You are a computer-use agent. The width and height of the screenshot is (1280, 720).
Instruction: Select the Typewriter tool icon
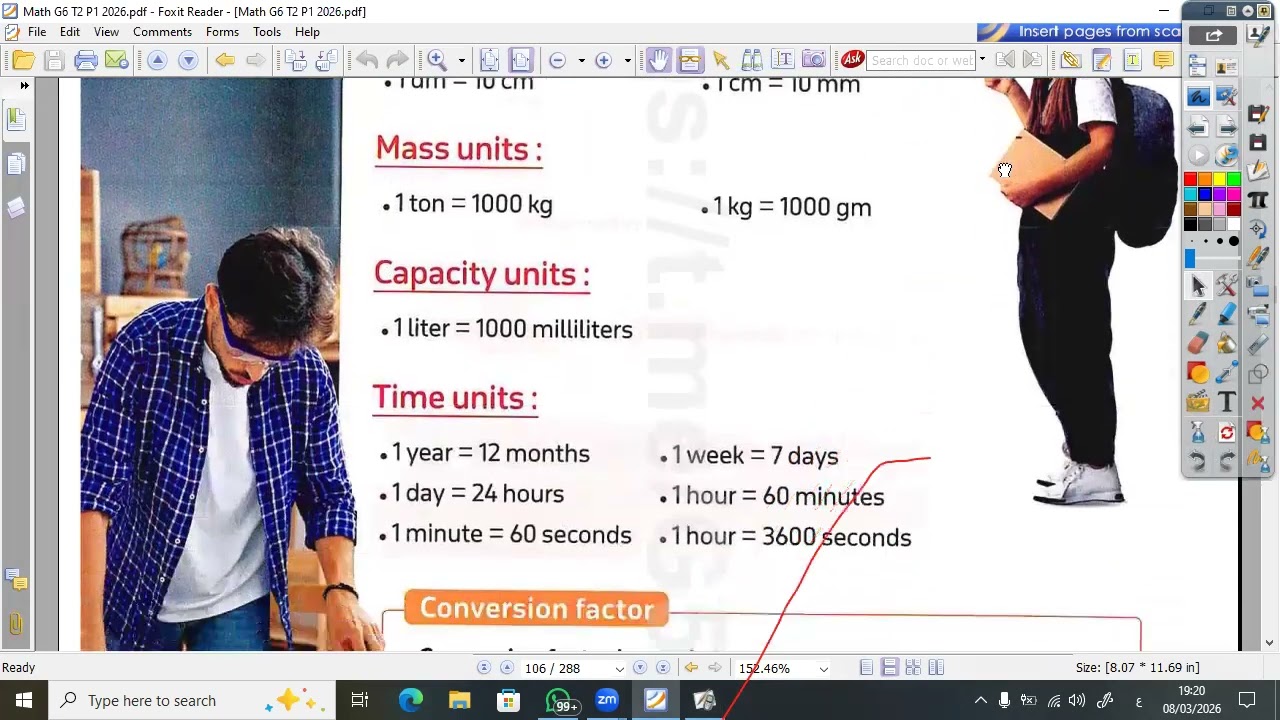point(1133,61)
